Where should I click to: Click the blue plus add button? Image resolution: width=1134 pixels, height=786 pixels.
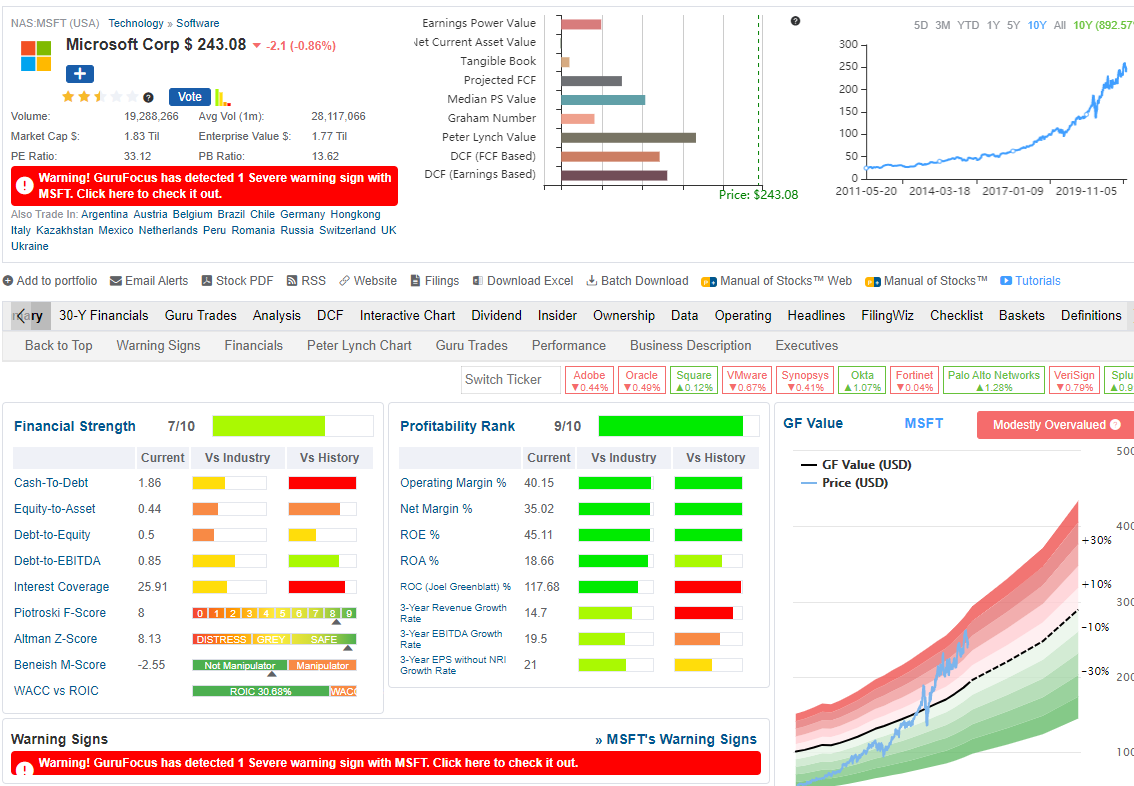point(80,74)
